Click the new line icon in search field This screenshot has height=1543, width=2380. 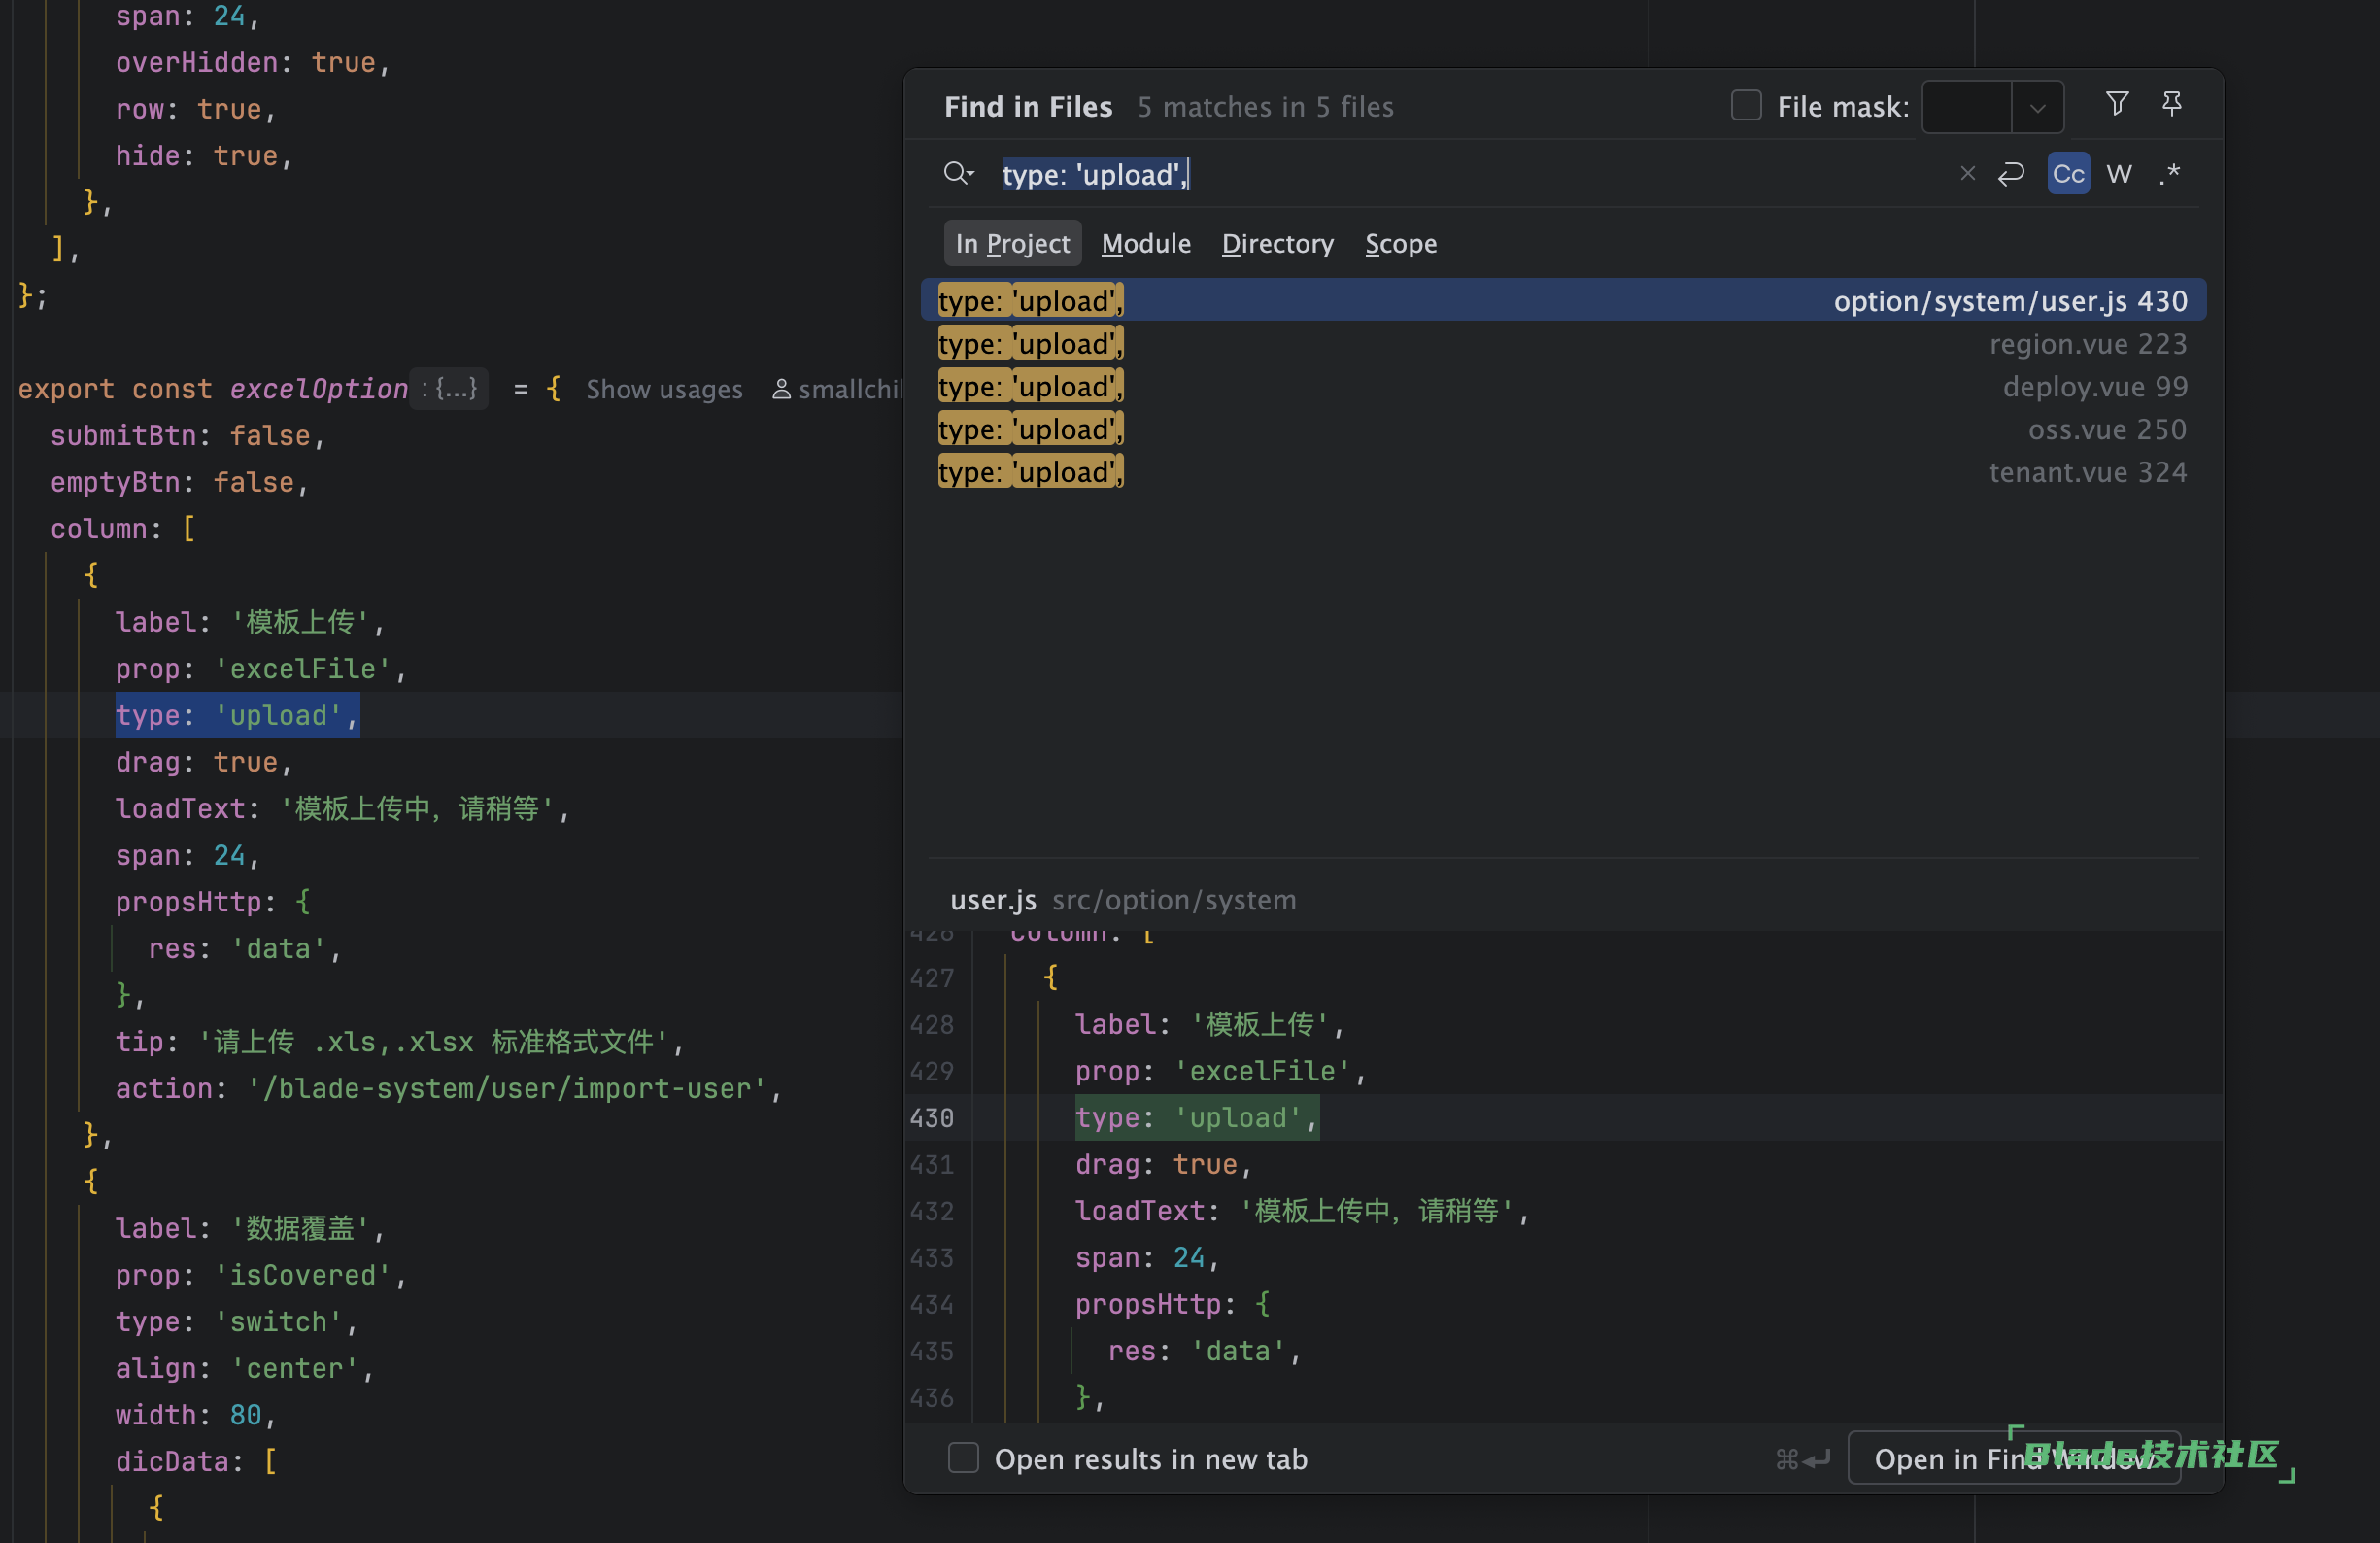click(2011, 174)
